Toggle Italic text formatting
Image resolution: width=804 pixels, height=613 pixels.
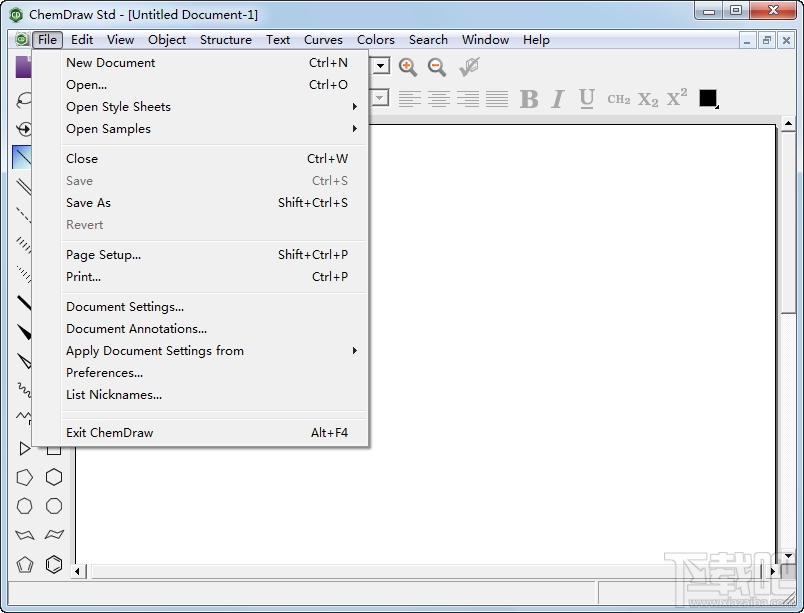(558, 99)
